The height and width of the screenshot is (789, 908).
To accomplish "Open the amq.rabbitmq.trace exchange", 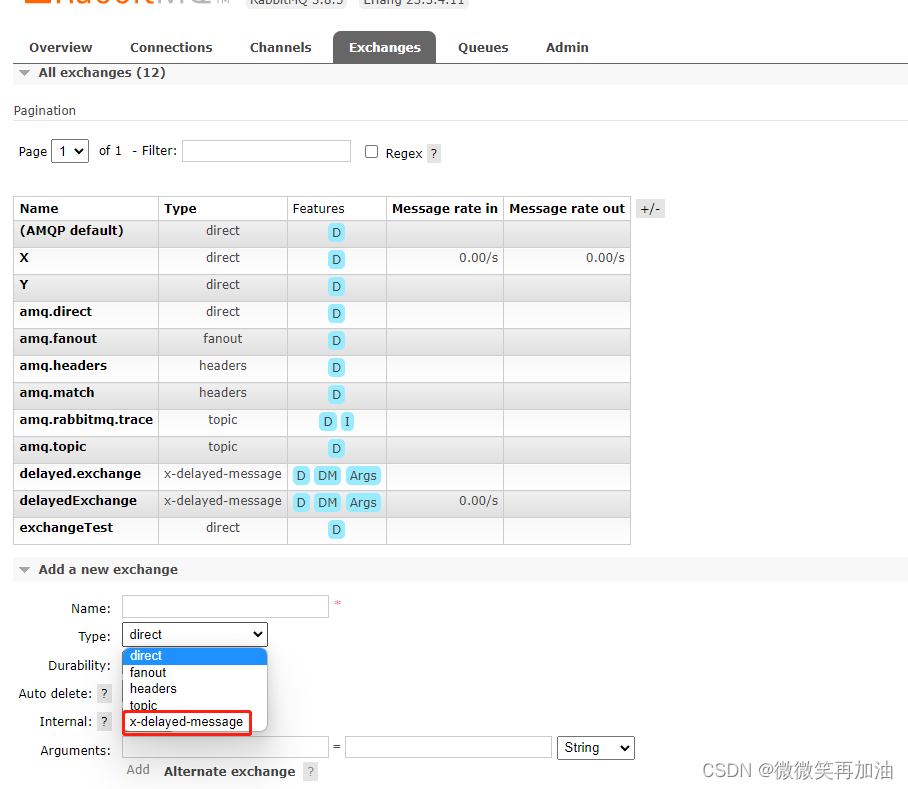I will pyautogui.click(x=86, y=420).
